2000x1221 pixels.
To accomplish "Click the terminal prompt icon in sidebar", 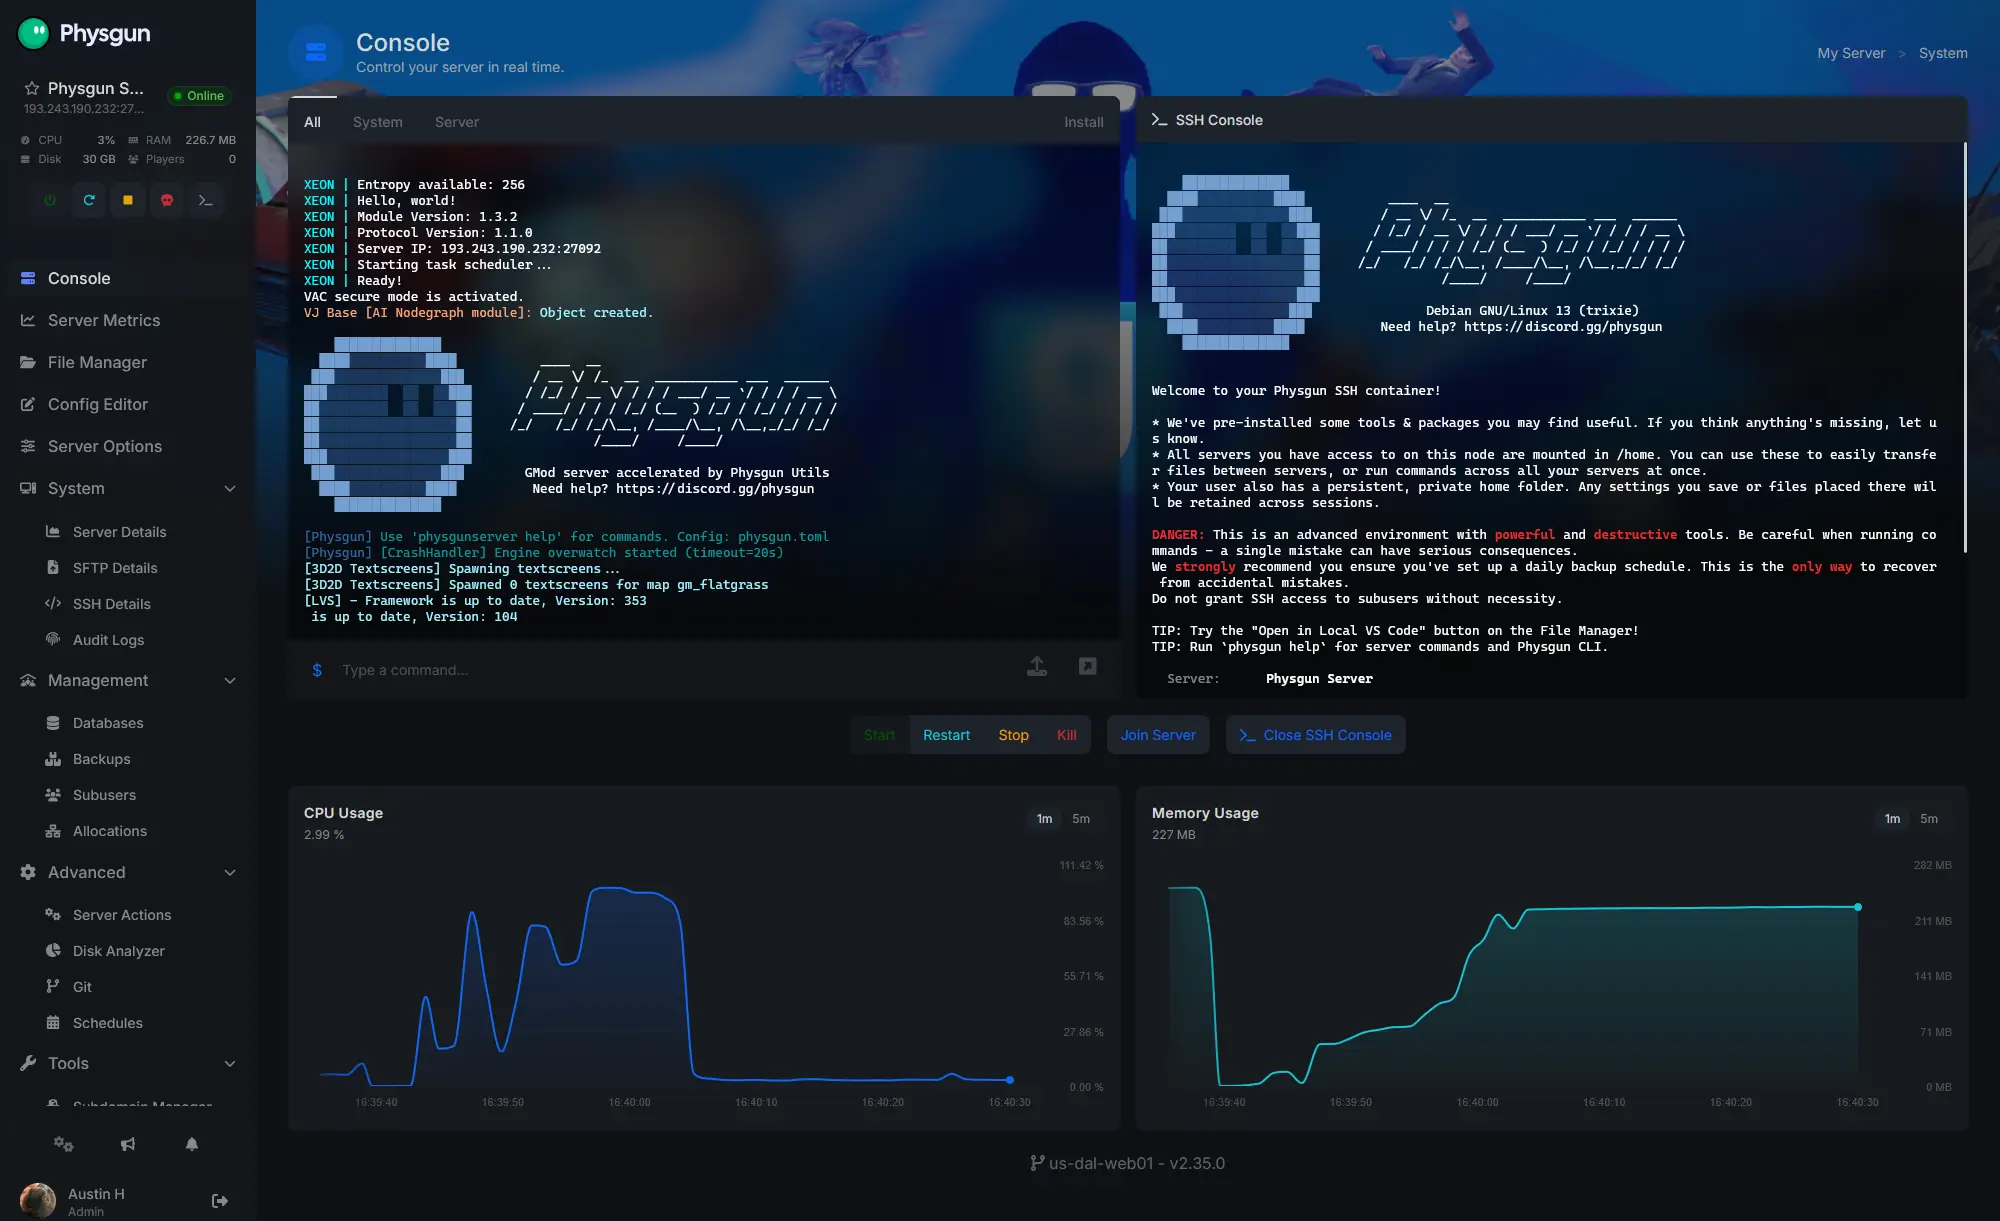I will click(206, 200).
